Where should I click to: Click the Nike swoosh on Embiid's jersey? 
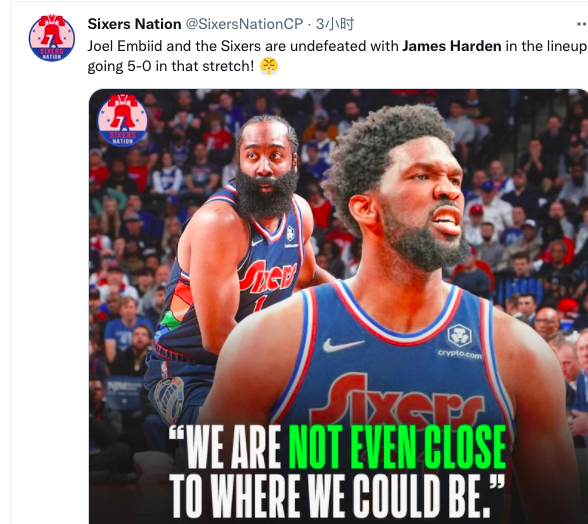342,345
